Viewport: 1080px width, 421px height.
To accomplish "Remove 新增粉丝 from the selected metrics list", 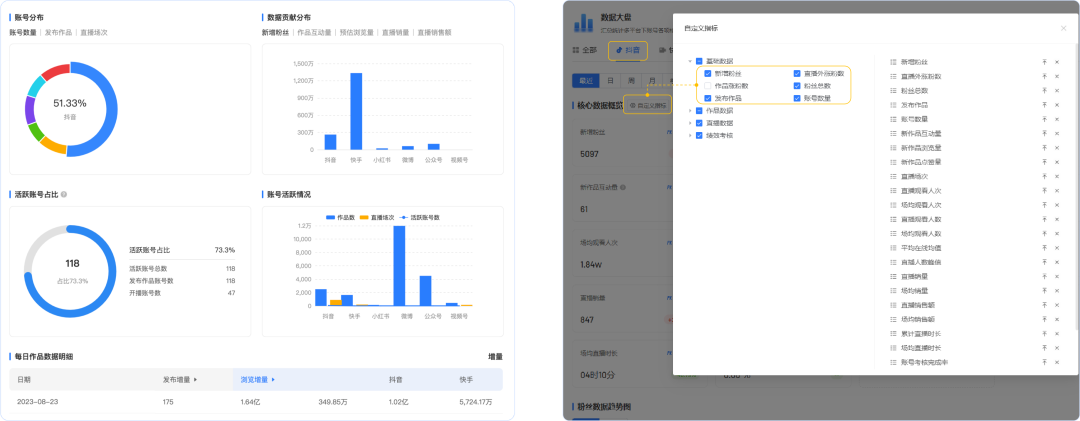I will coord(1057,62).
